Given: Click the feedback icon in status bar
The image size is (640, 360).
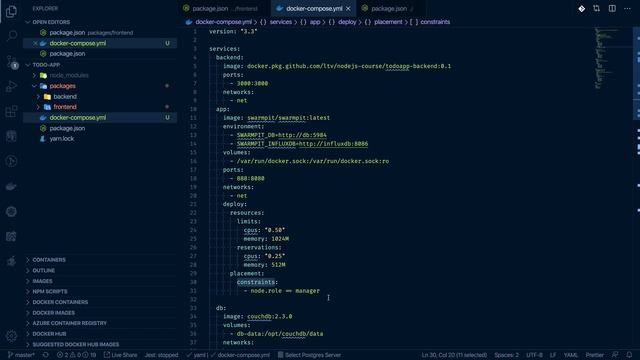Looking at the screenshot, I should pos(615,355).
